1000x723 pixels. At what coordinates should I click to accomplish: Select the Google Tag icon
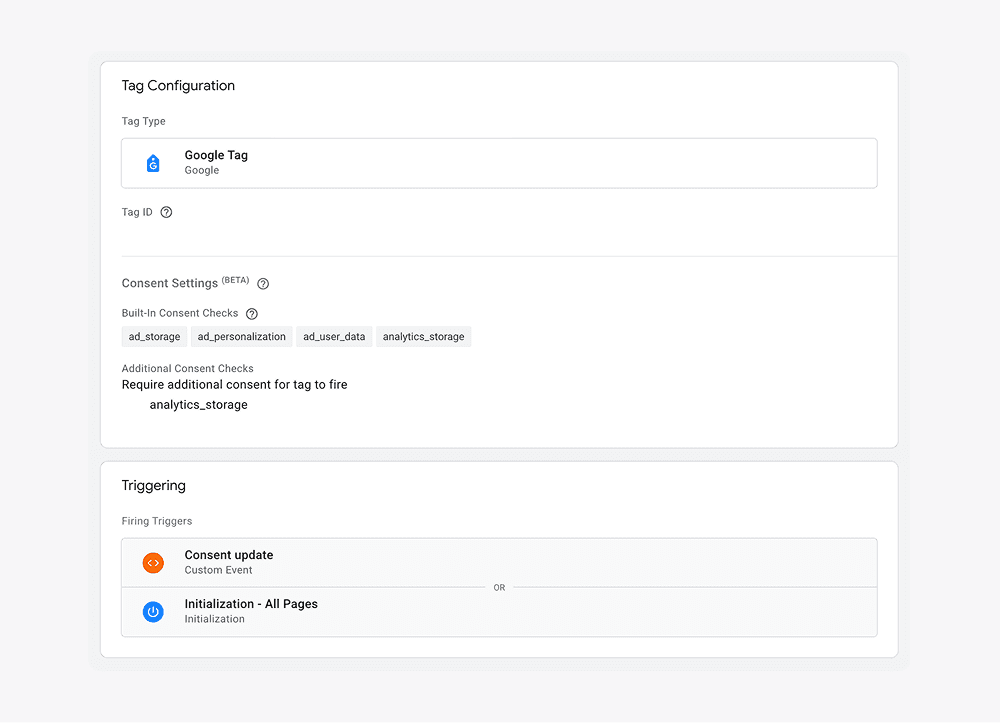(153, 162)
